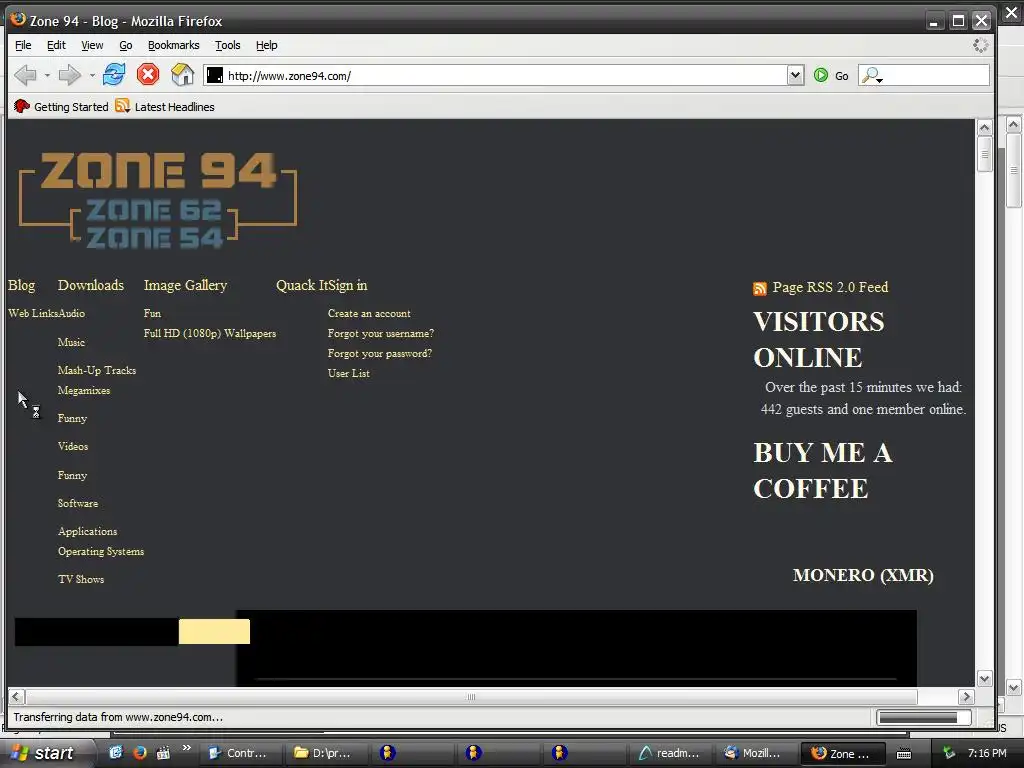Click in the URL address field
The image size is (1024, 768).
coord(504,76)
